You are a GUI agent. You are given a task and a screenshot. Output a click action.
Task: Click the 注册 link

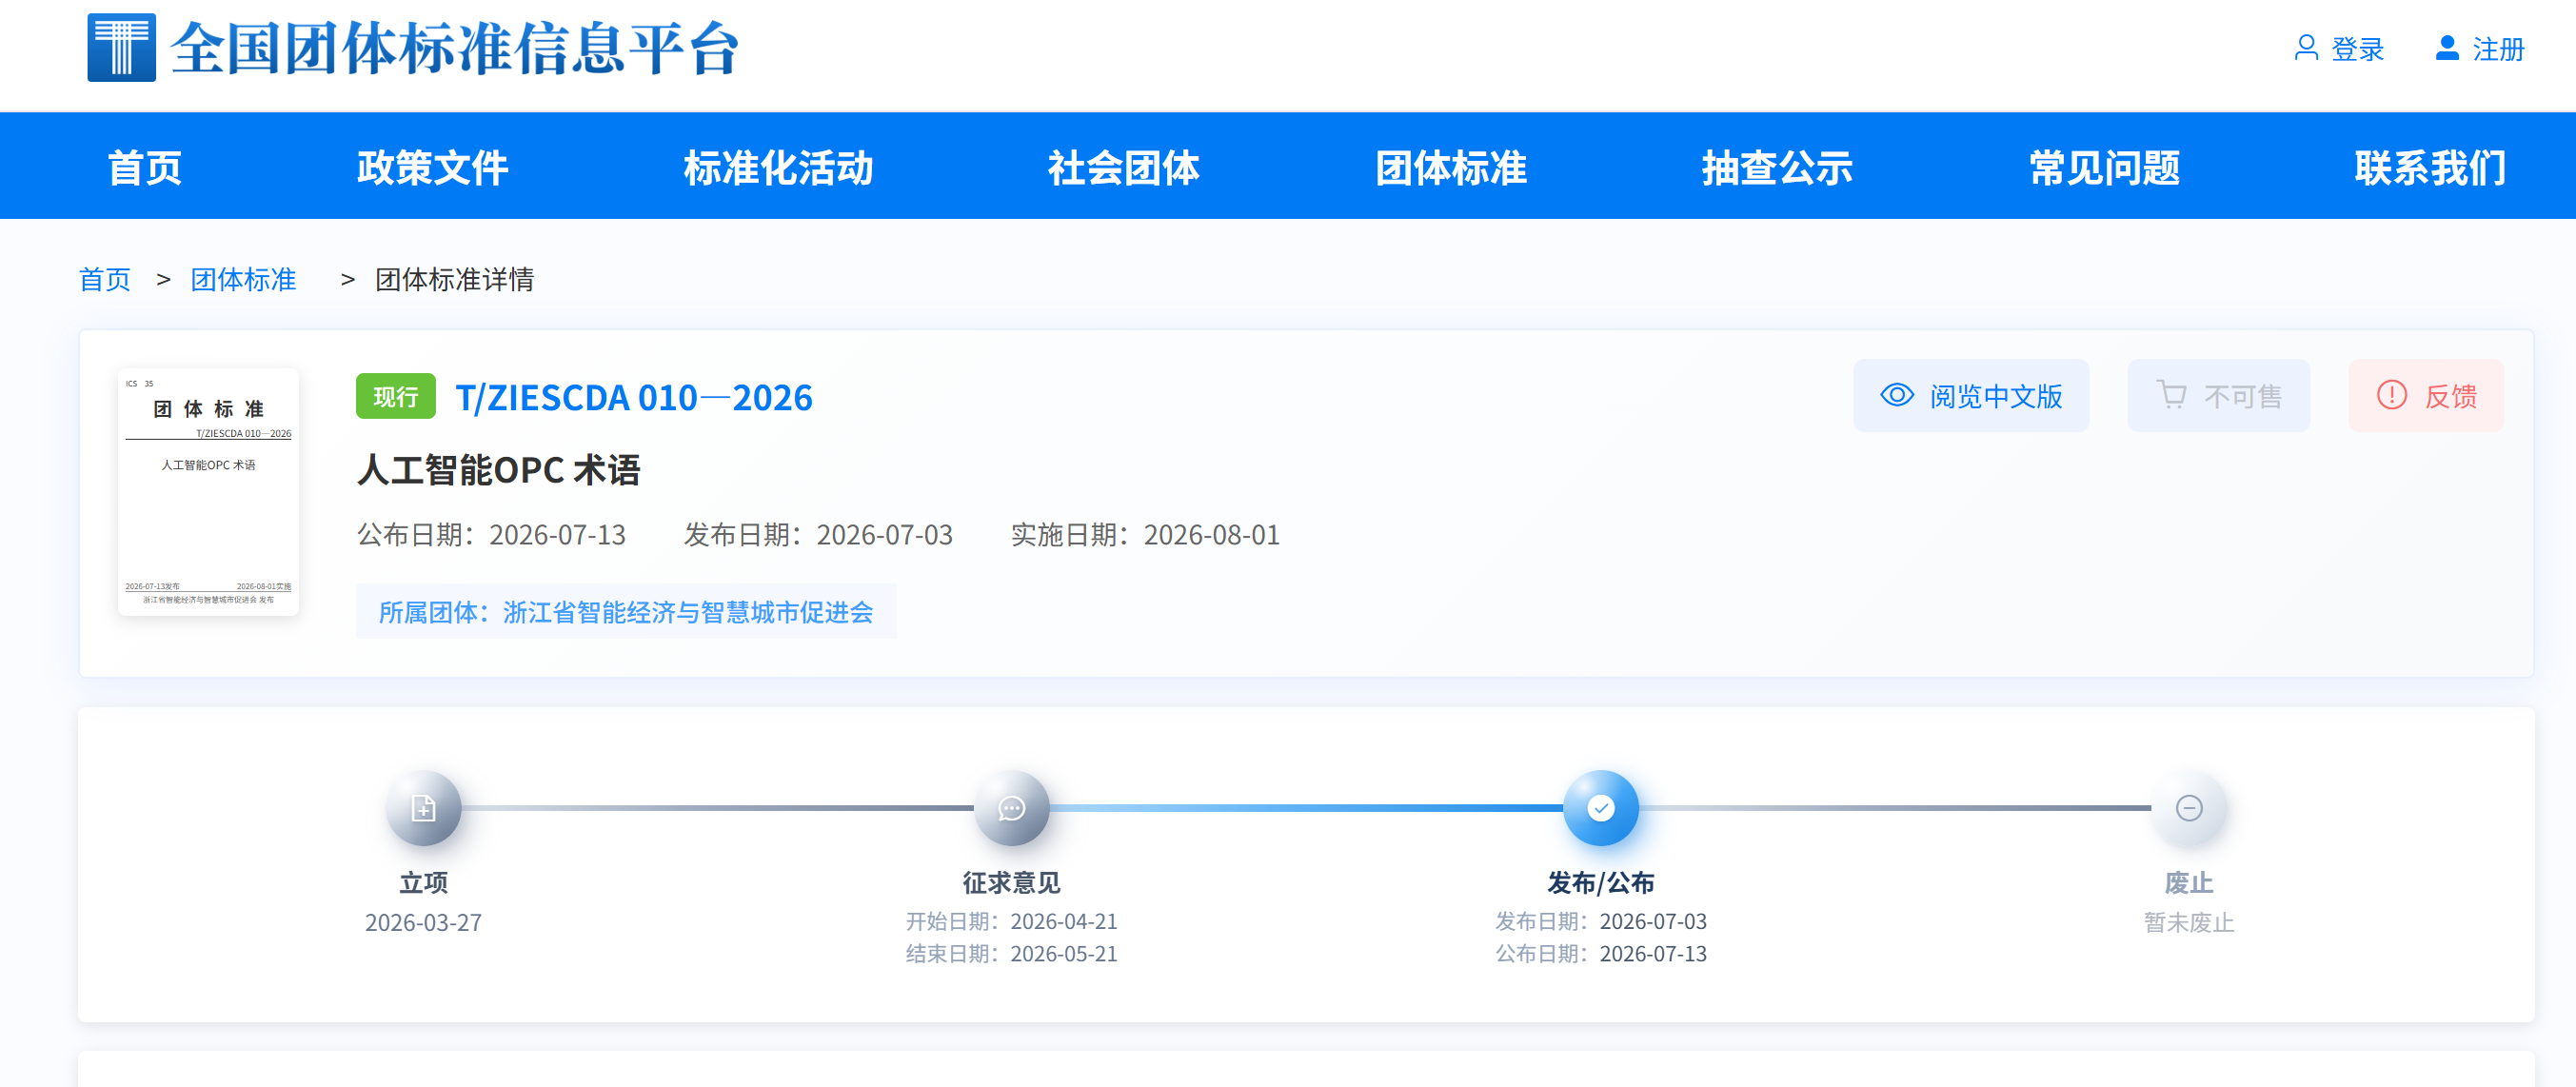coord(2499,49)
